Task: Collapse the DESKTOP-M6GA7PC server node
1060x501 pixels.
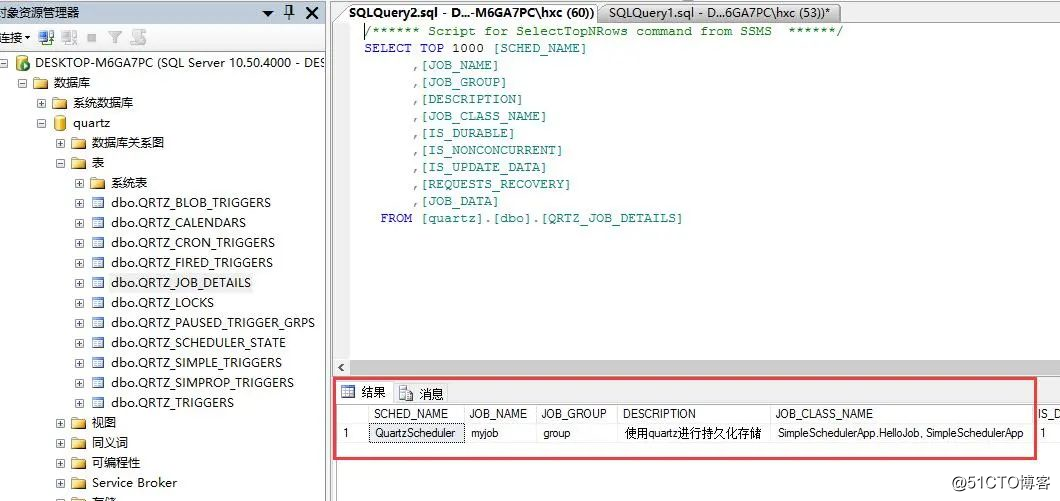Action: tap(4, 63)
